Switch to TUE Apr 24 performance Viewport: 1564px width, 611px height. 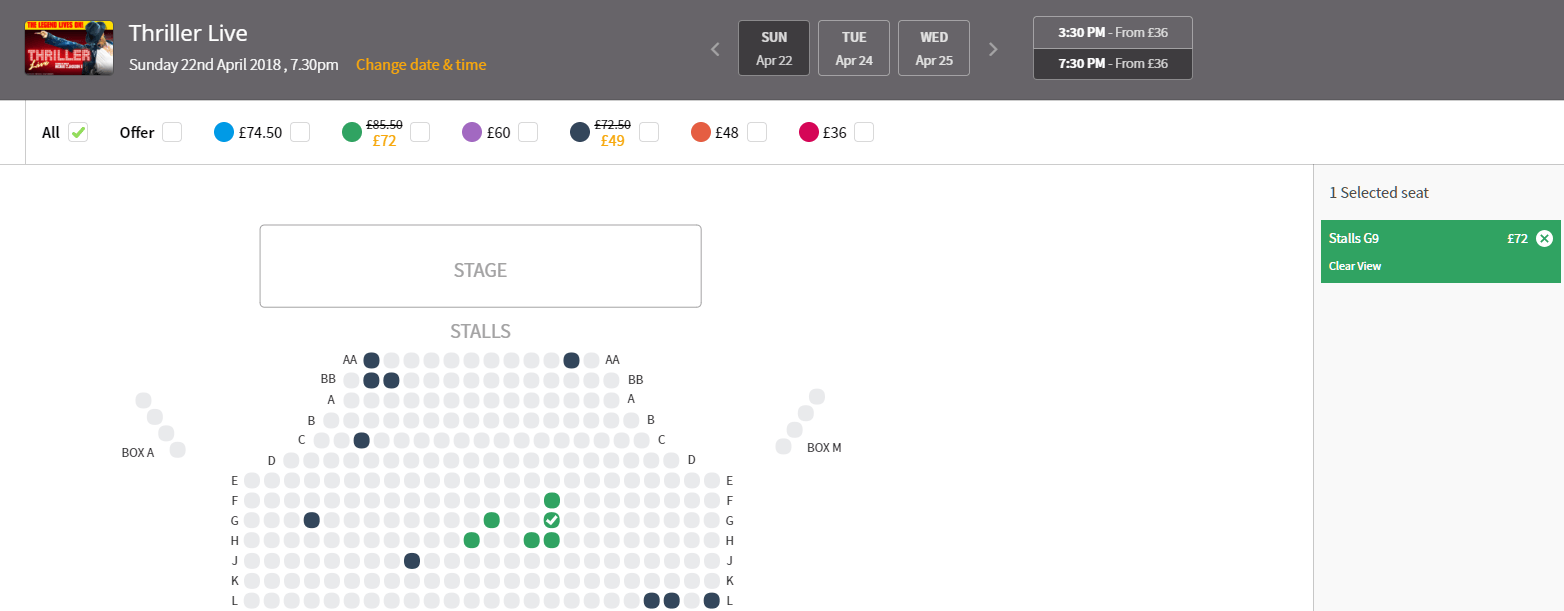tap(853, 47)
